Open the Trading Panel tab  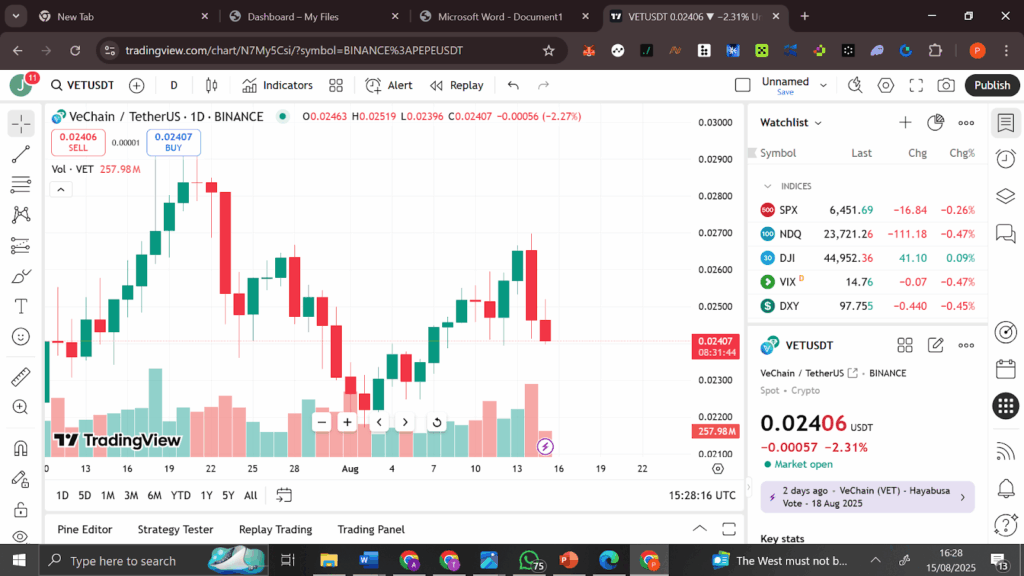(371, 529)
